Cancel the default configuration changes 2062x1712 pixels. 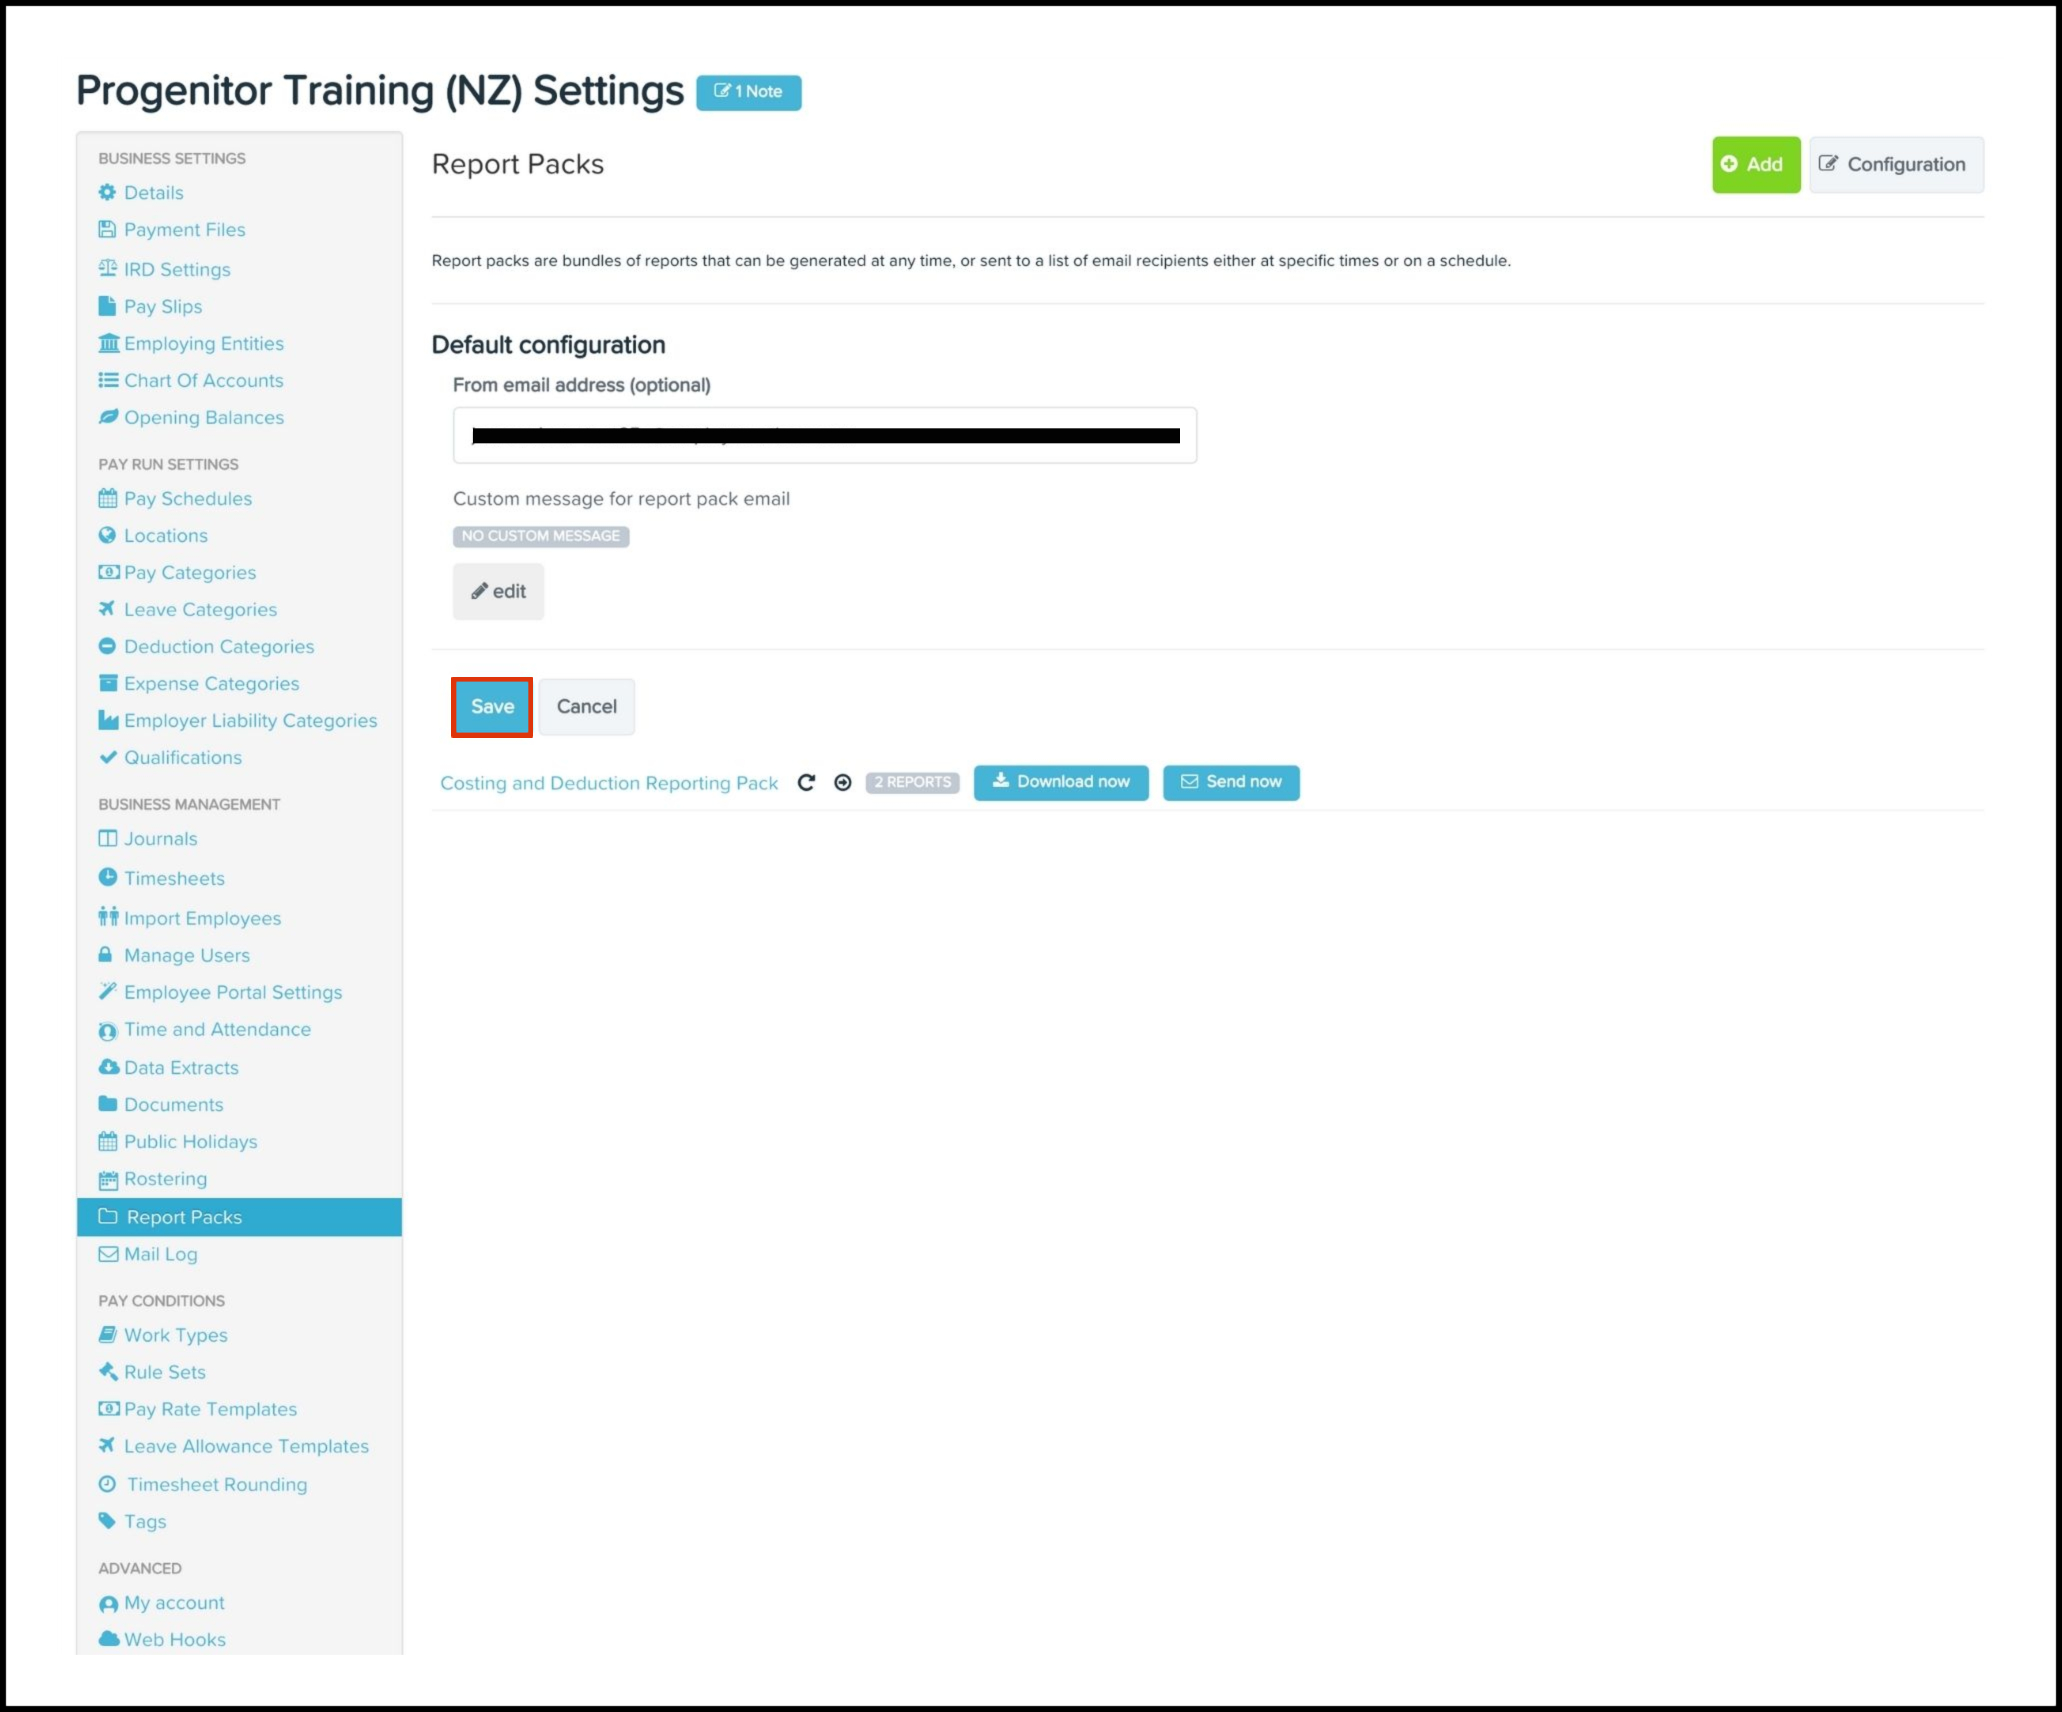point(586,707)
